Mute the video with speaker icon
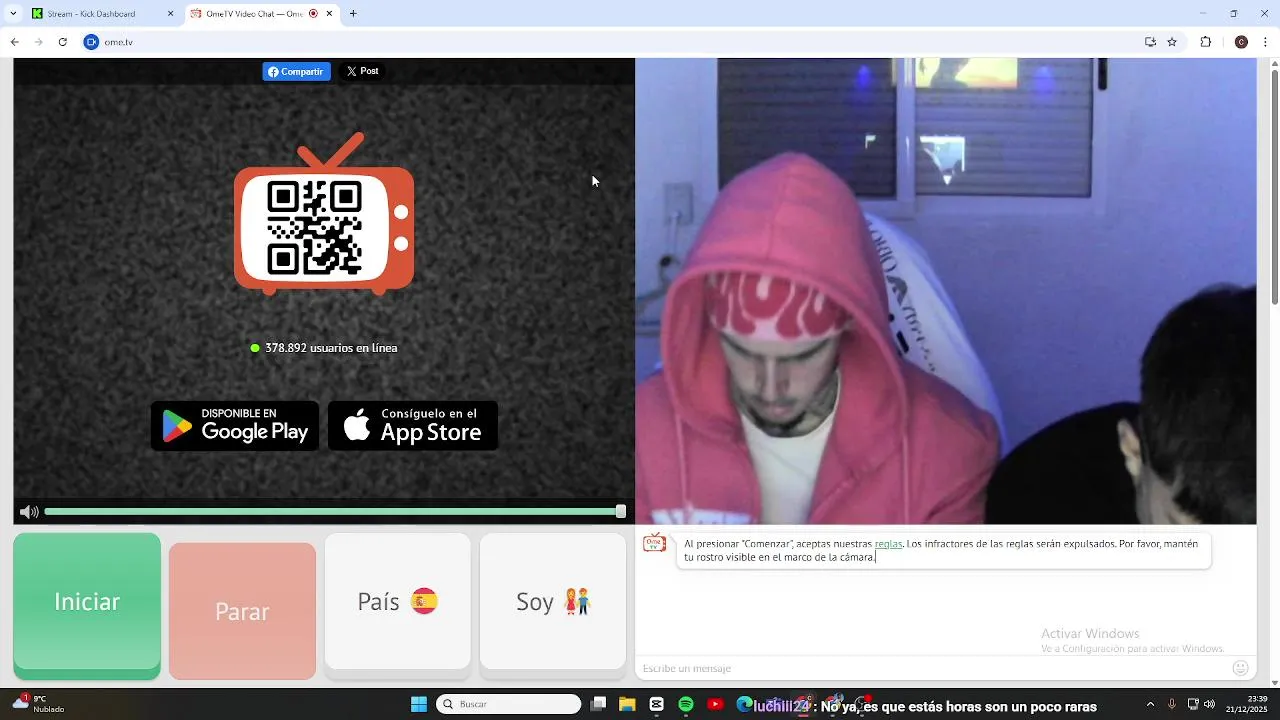Viewport: 1280px width, 720px height. tap(29, 512)
